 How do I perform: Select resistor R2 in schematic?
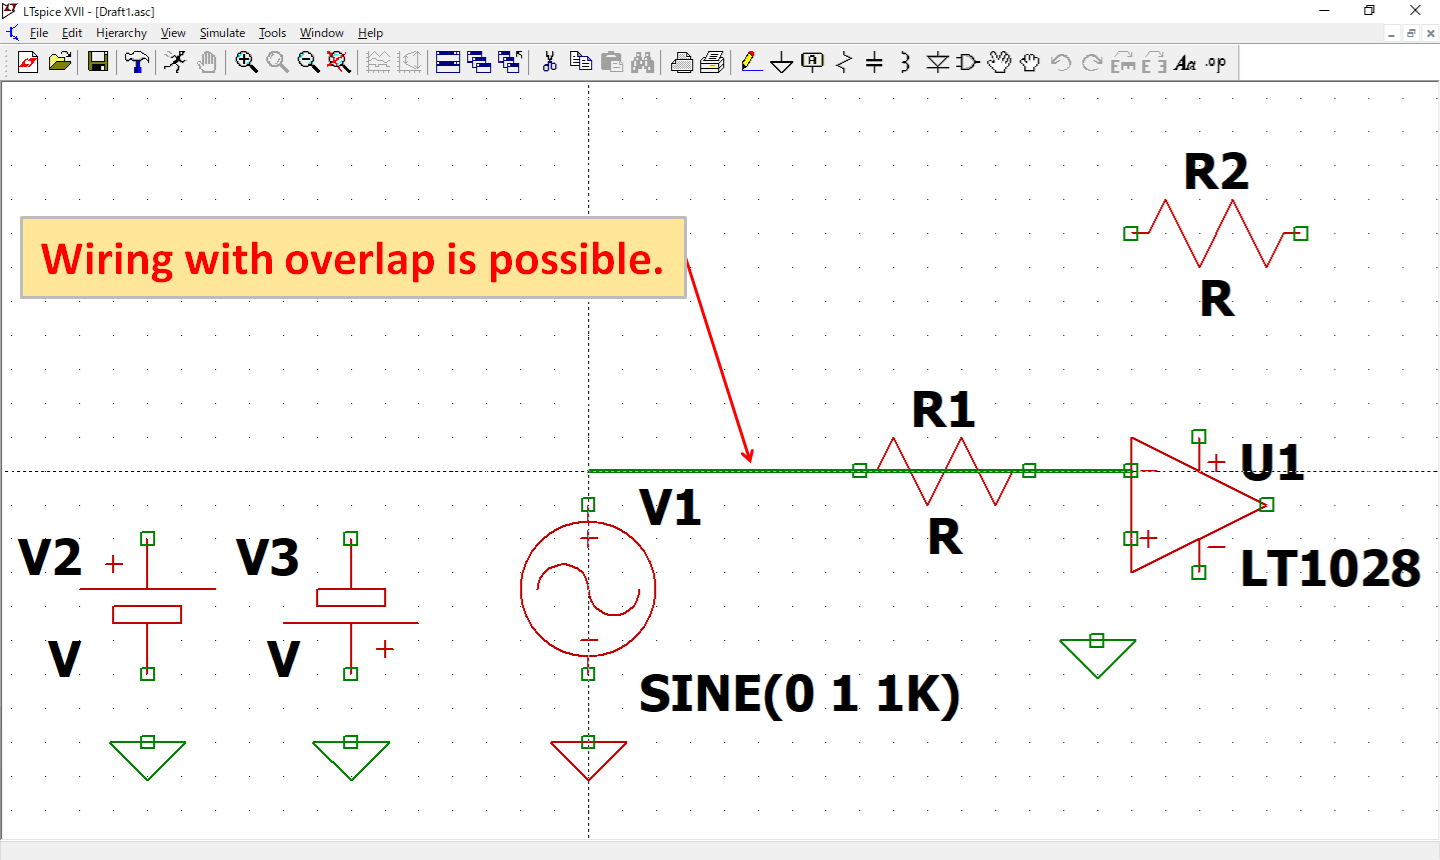click(x=1216, y=233)
